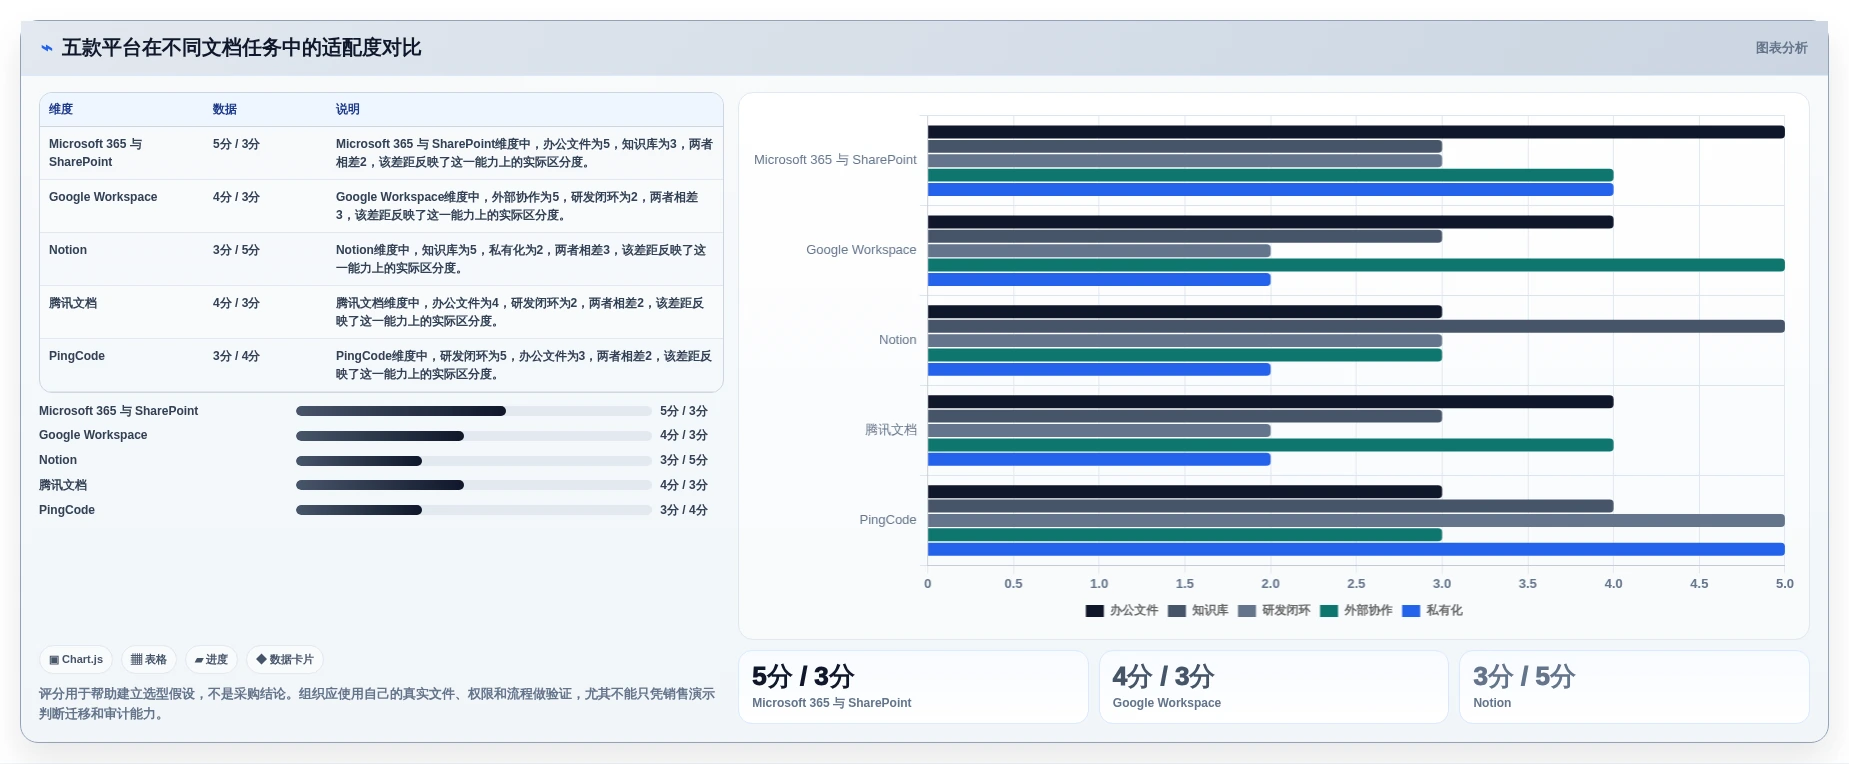The image size is (1849, 764).
Task: Select the Google Workspace table row name
Action: pos(103,197)
